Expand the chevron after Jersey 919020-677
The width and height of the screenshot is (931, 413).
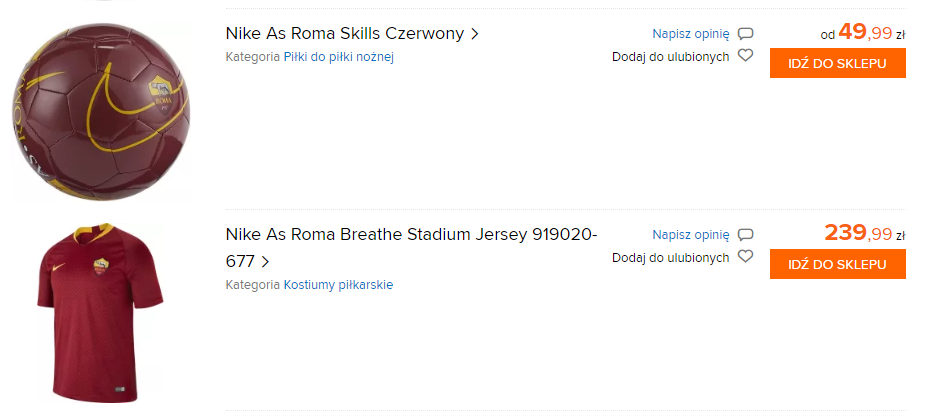[265, 262]
